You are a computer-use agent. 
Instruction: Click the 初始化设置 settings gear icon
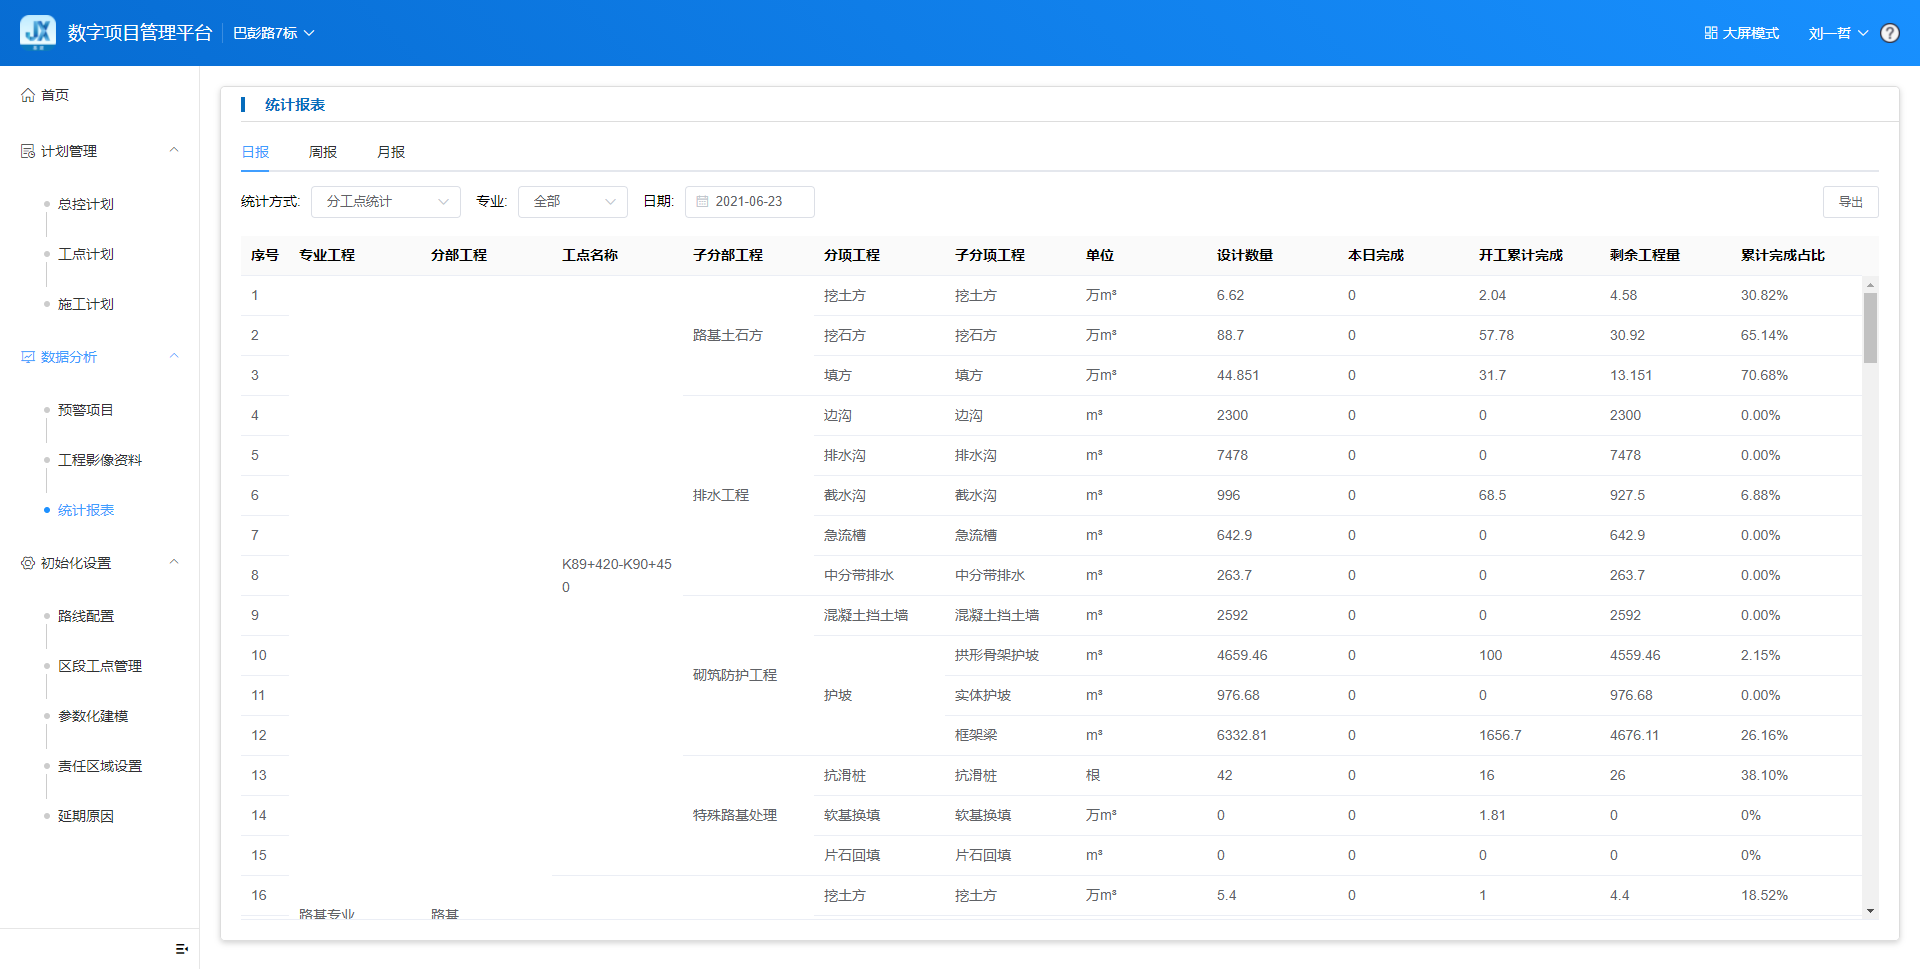pos(28,563)
